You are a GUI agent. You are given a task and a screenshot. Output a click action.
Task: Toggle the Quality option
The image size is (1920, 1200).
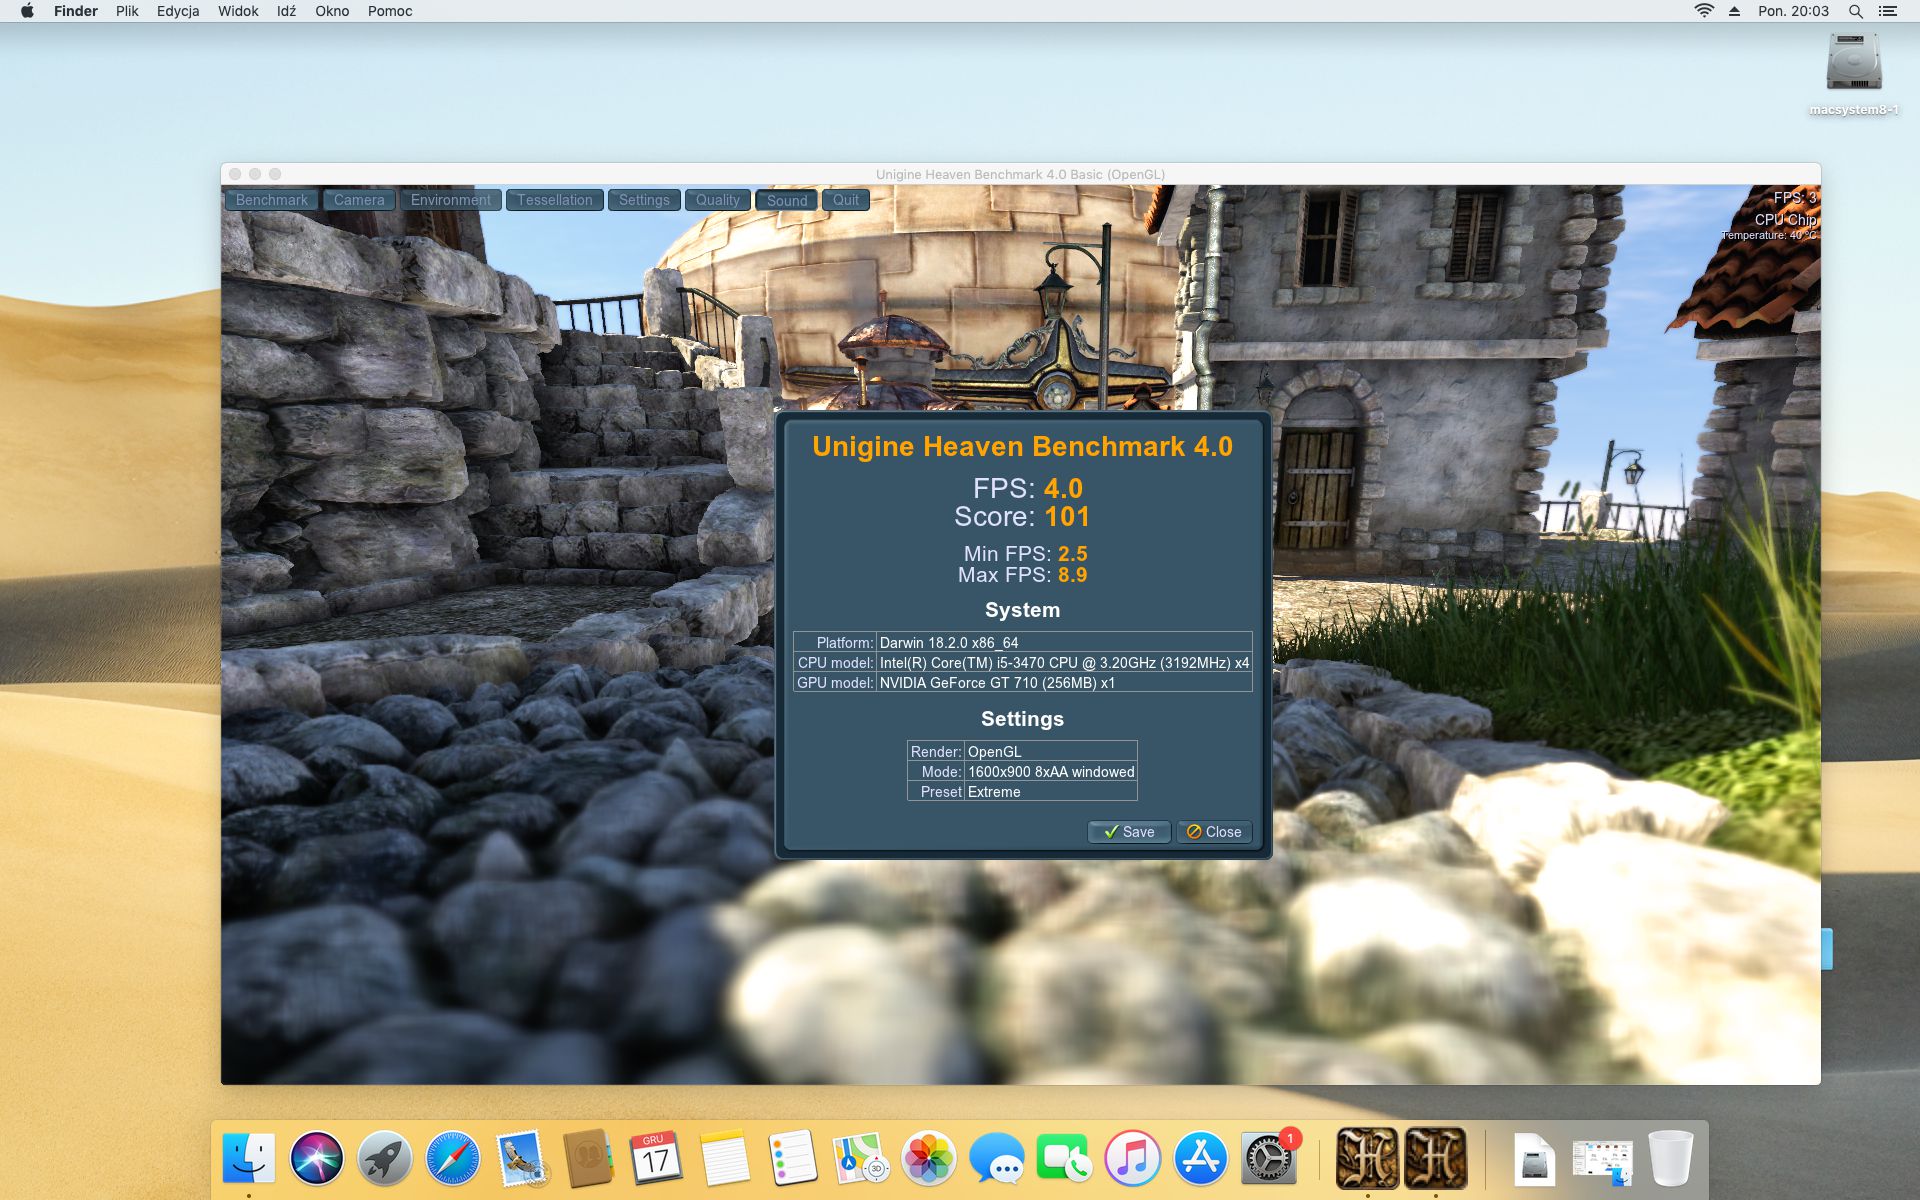[717, 200]
